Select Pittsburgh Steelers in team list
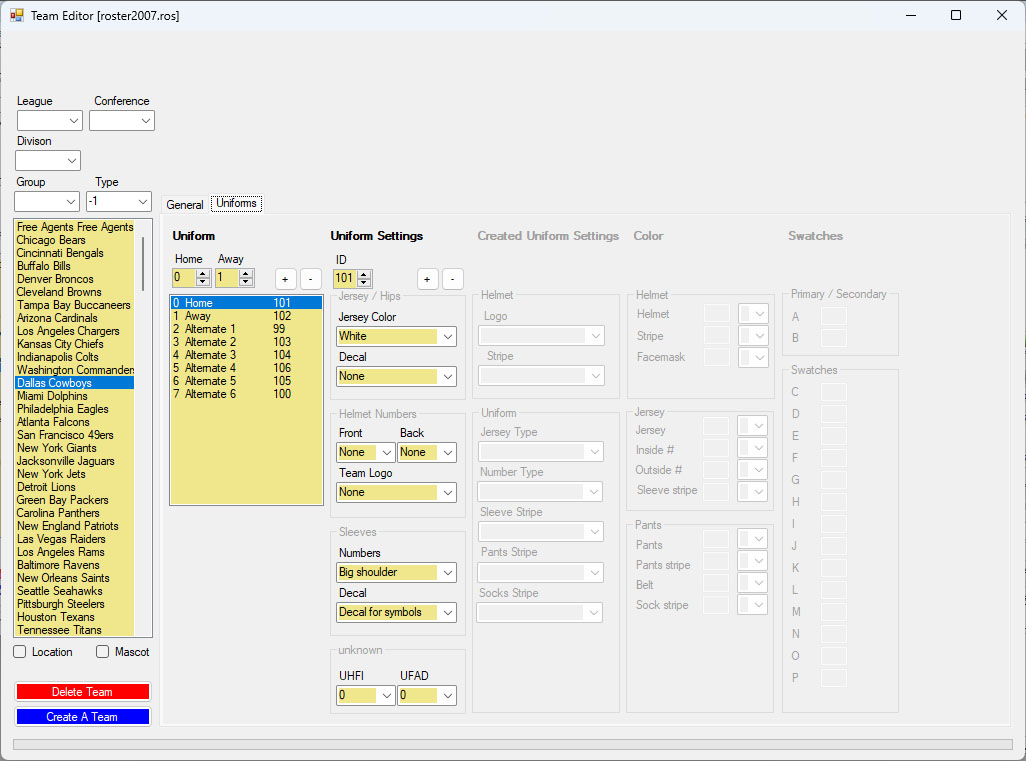The height and width of the screenshot is (761, 1026). tap(75, 604)
